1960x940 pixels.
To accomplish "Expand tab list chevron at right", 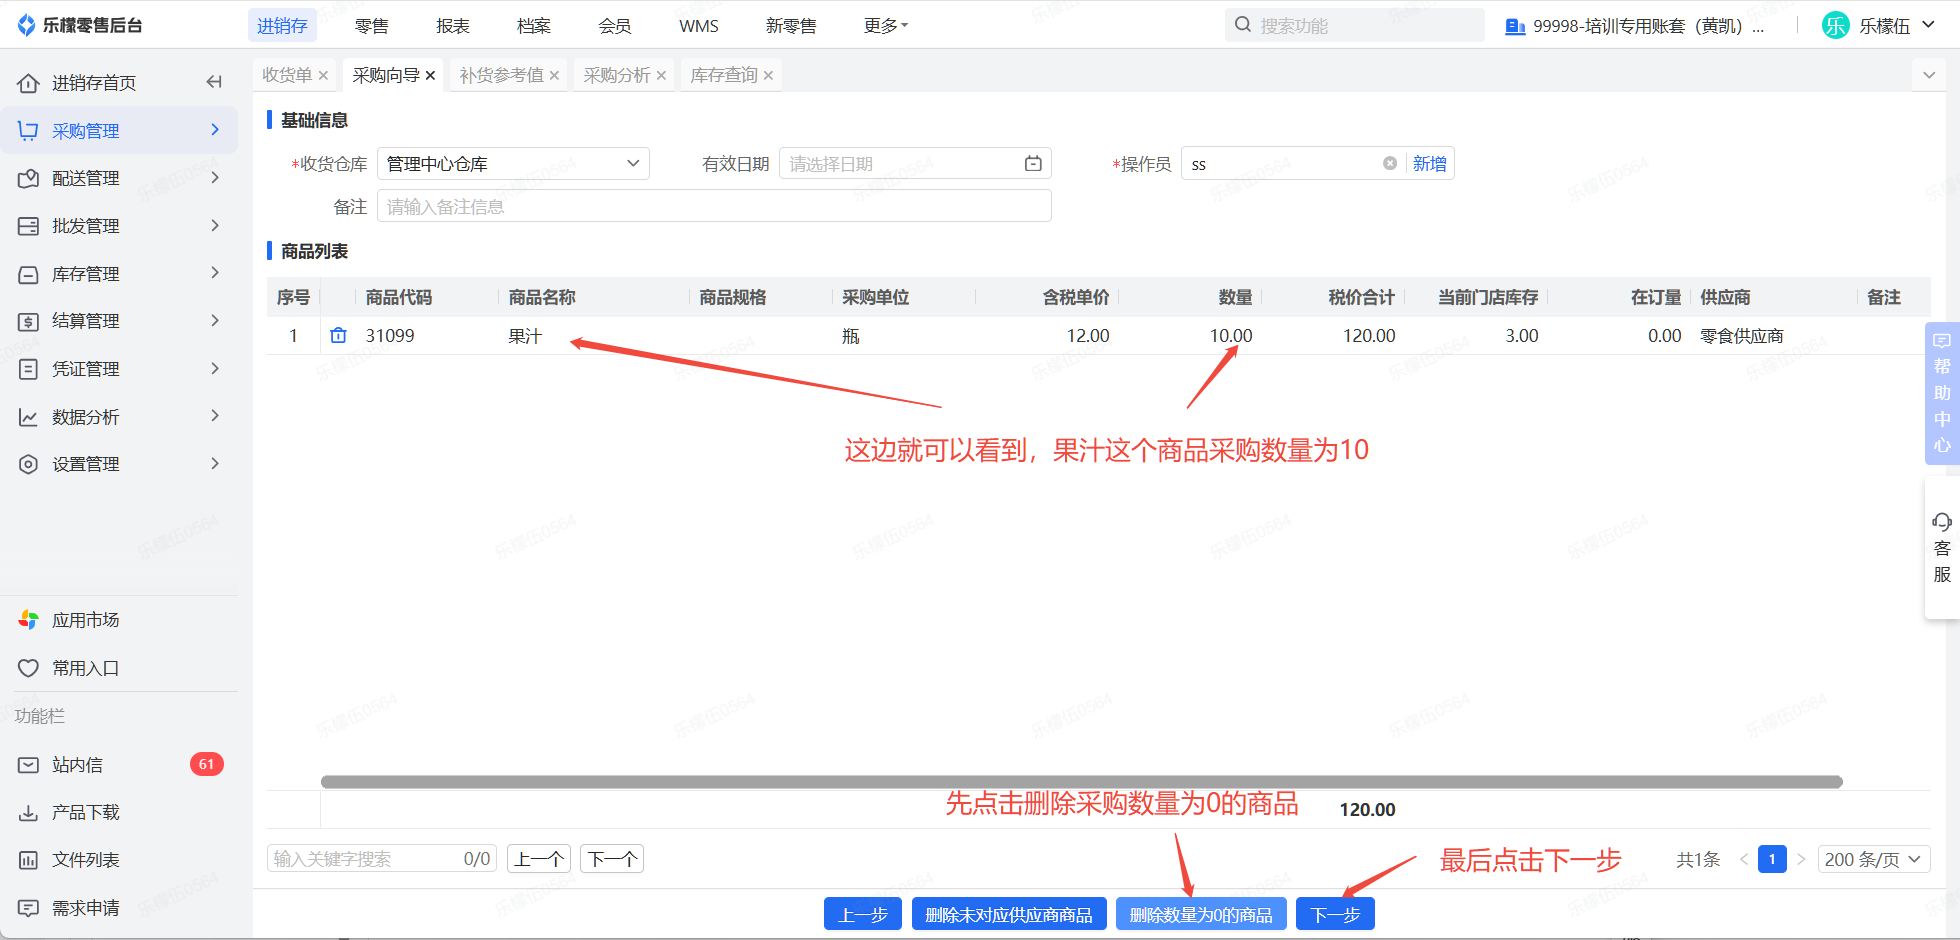I will click(x=1929, y=75).
